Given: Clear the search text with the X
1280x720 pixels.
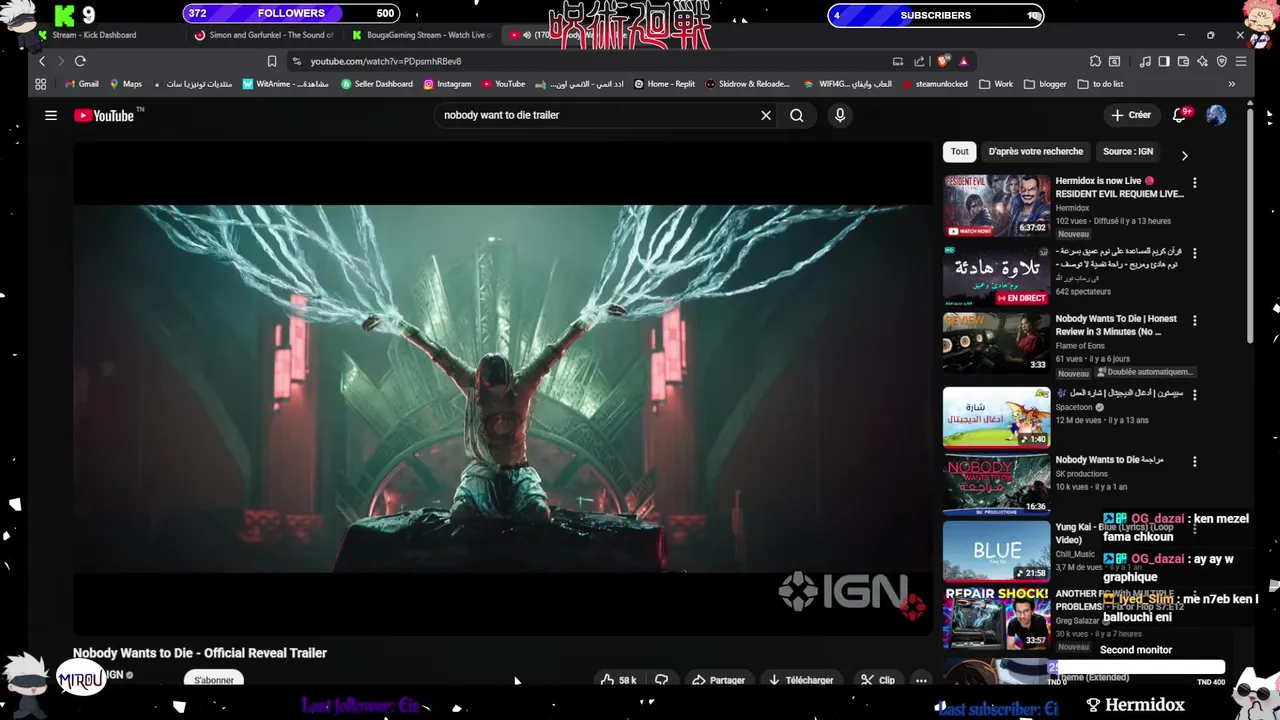Looking at the screenshot, I should [x=766, y=115].
